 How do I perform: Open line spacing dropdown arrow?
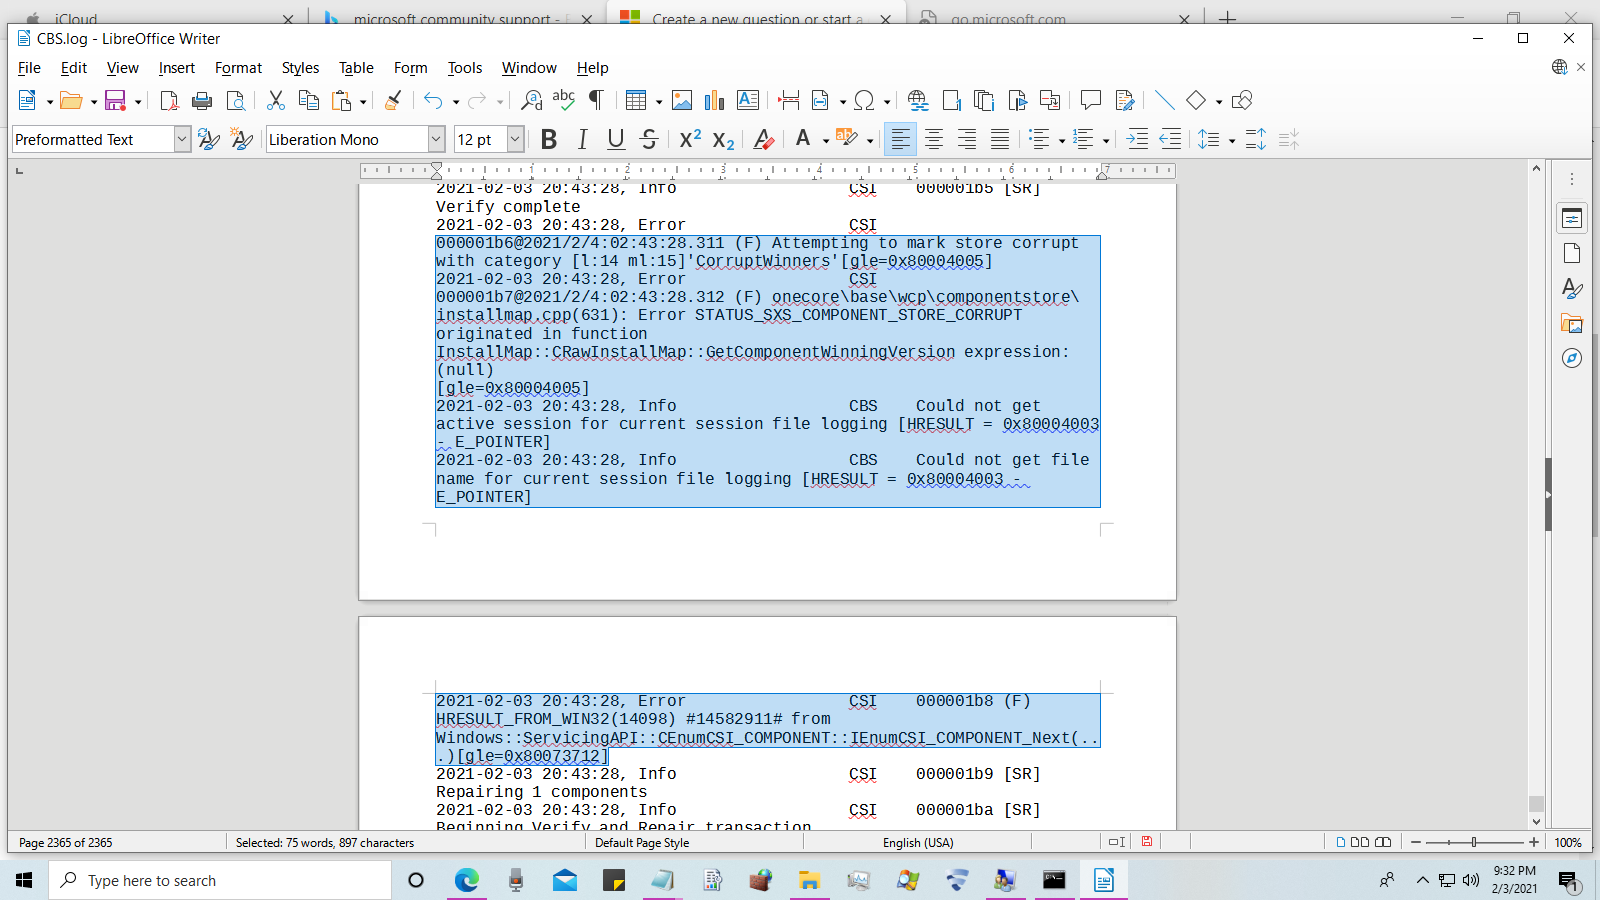(x=1231, y=140)
